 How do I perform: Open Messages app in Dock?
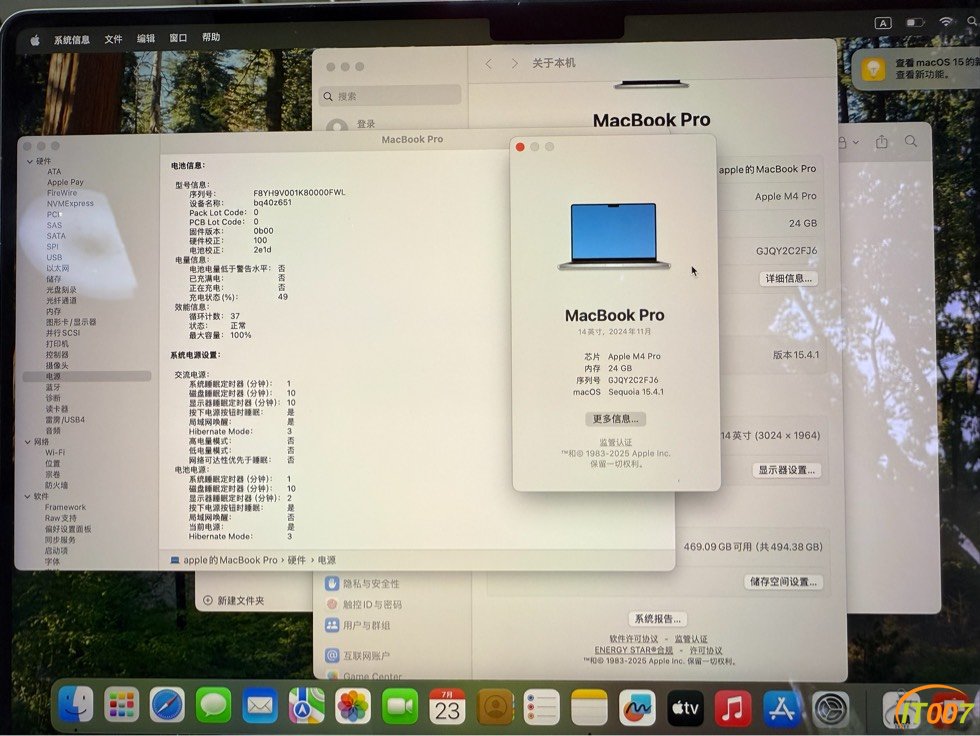pos(213,706)
